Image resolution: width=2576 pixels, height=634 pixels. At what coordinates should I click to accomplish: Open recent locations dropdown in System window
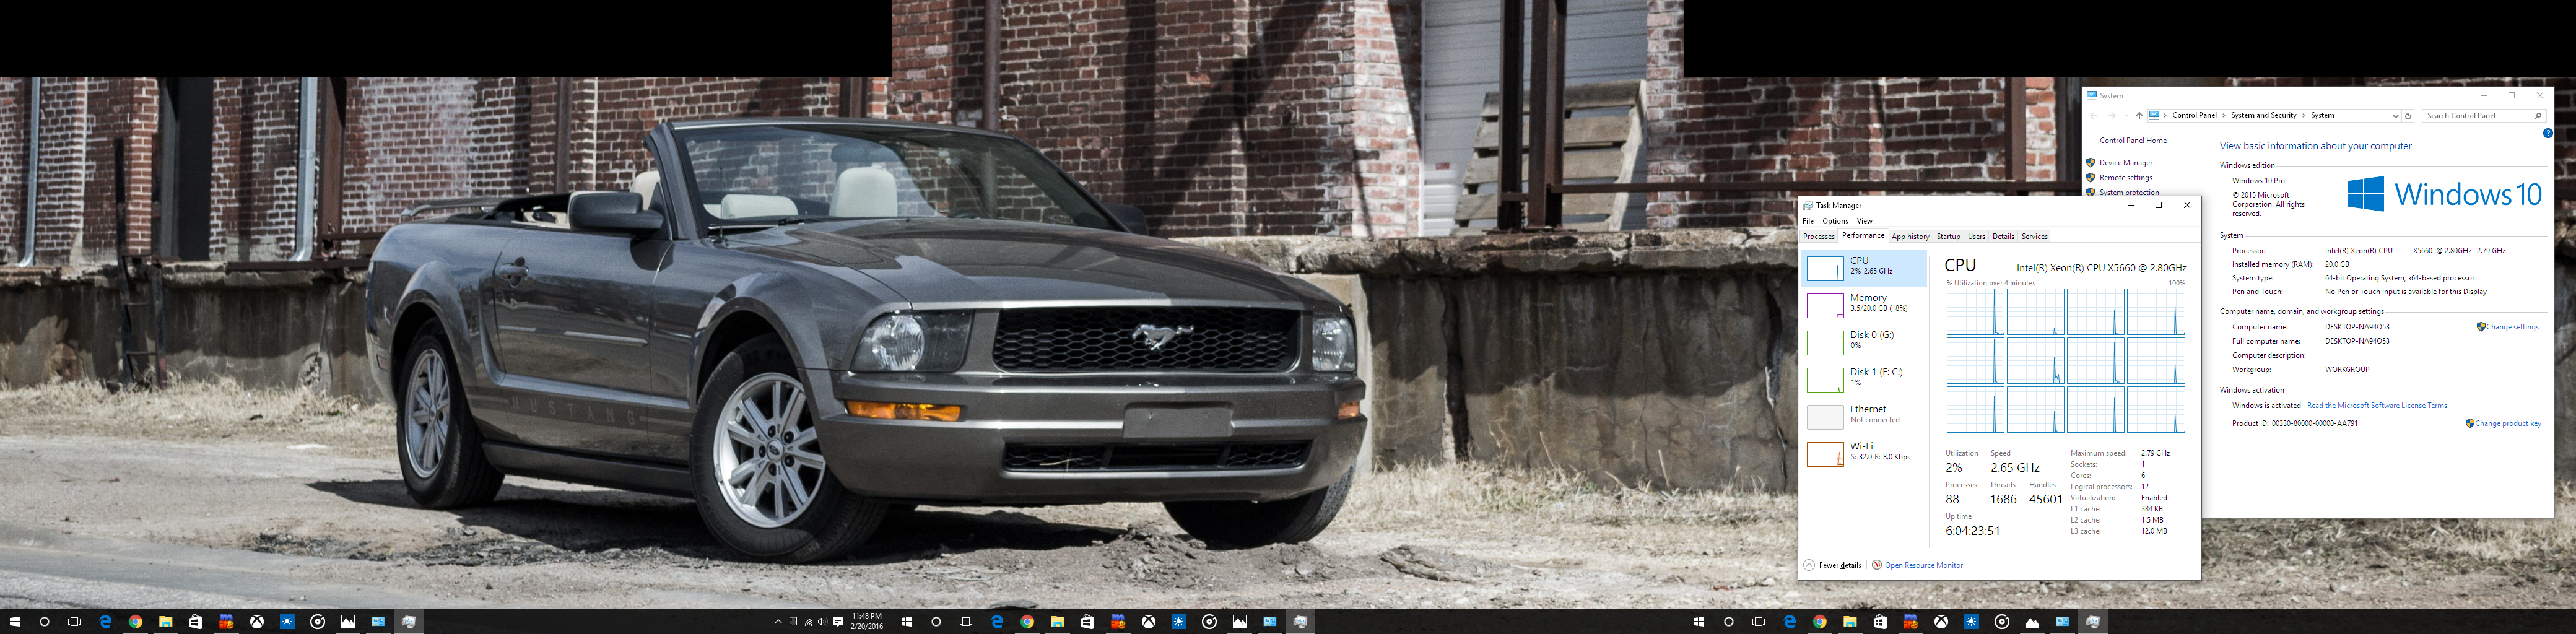click(x=2126, y=116)
